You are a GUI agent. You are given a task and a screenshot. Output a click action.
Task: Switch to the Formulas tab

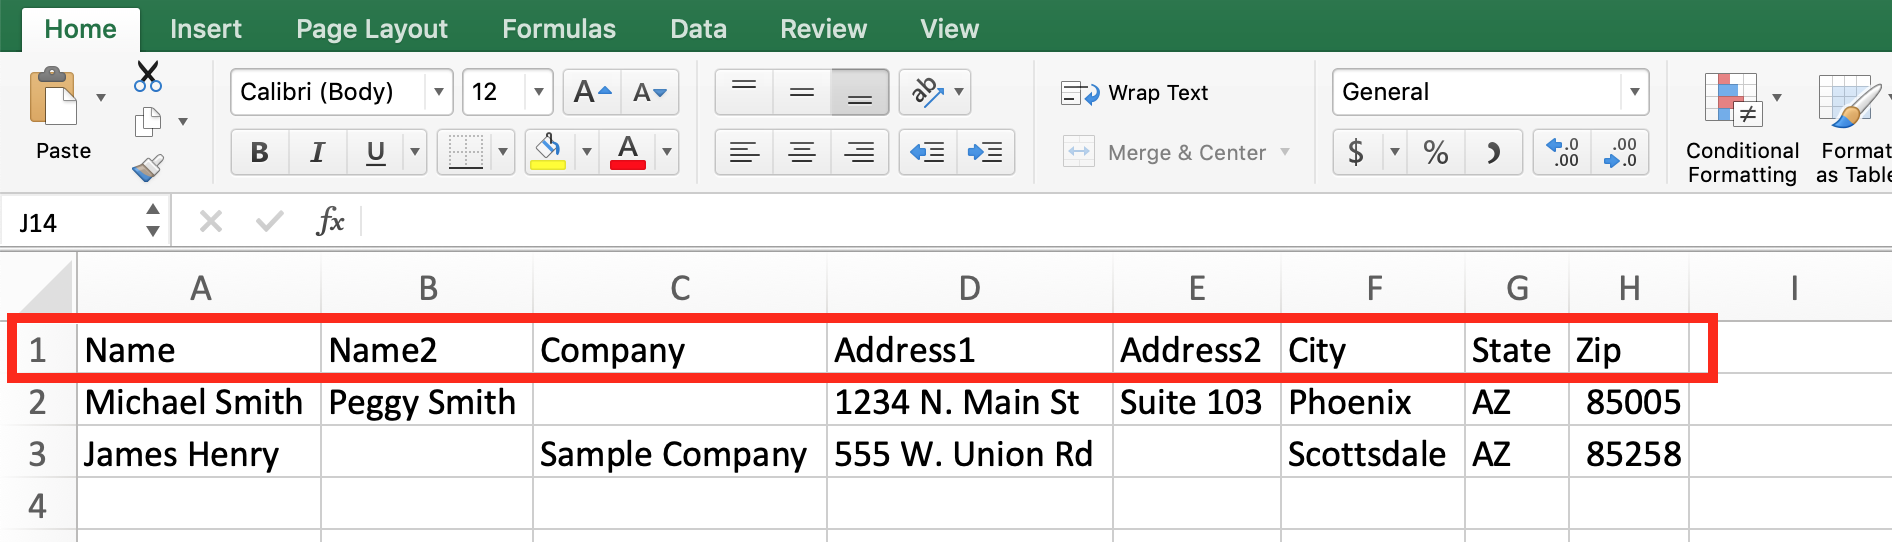[559, 29]
